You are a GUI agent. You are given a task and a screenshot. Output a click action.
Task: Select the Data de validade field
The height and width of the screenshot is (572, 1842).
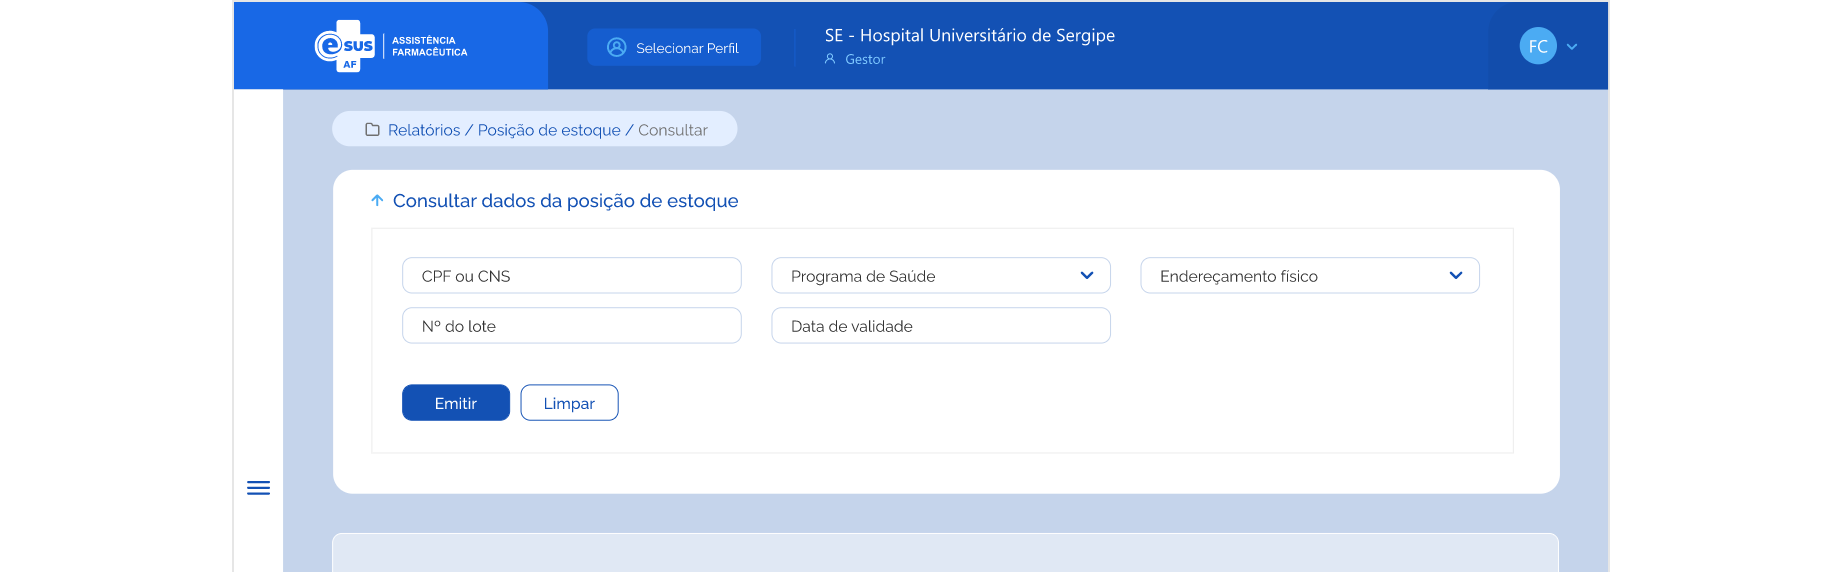coord(940,326)
